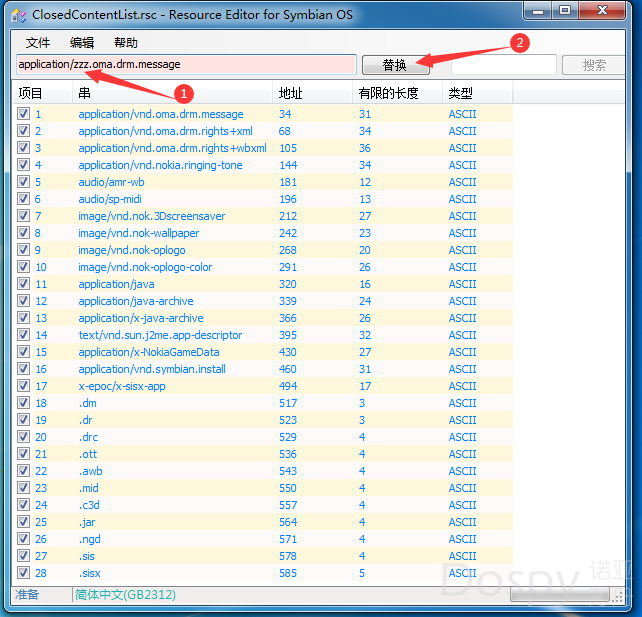Sort by the 项目 column header

pos(42,93)
